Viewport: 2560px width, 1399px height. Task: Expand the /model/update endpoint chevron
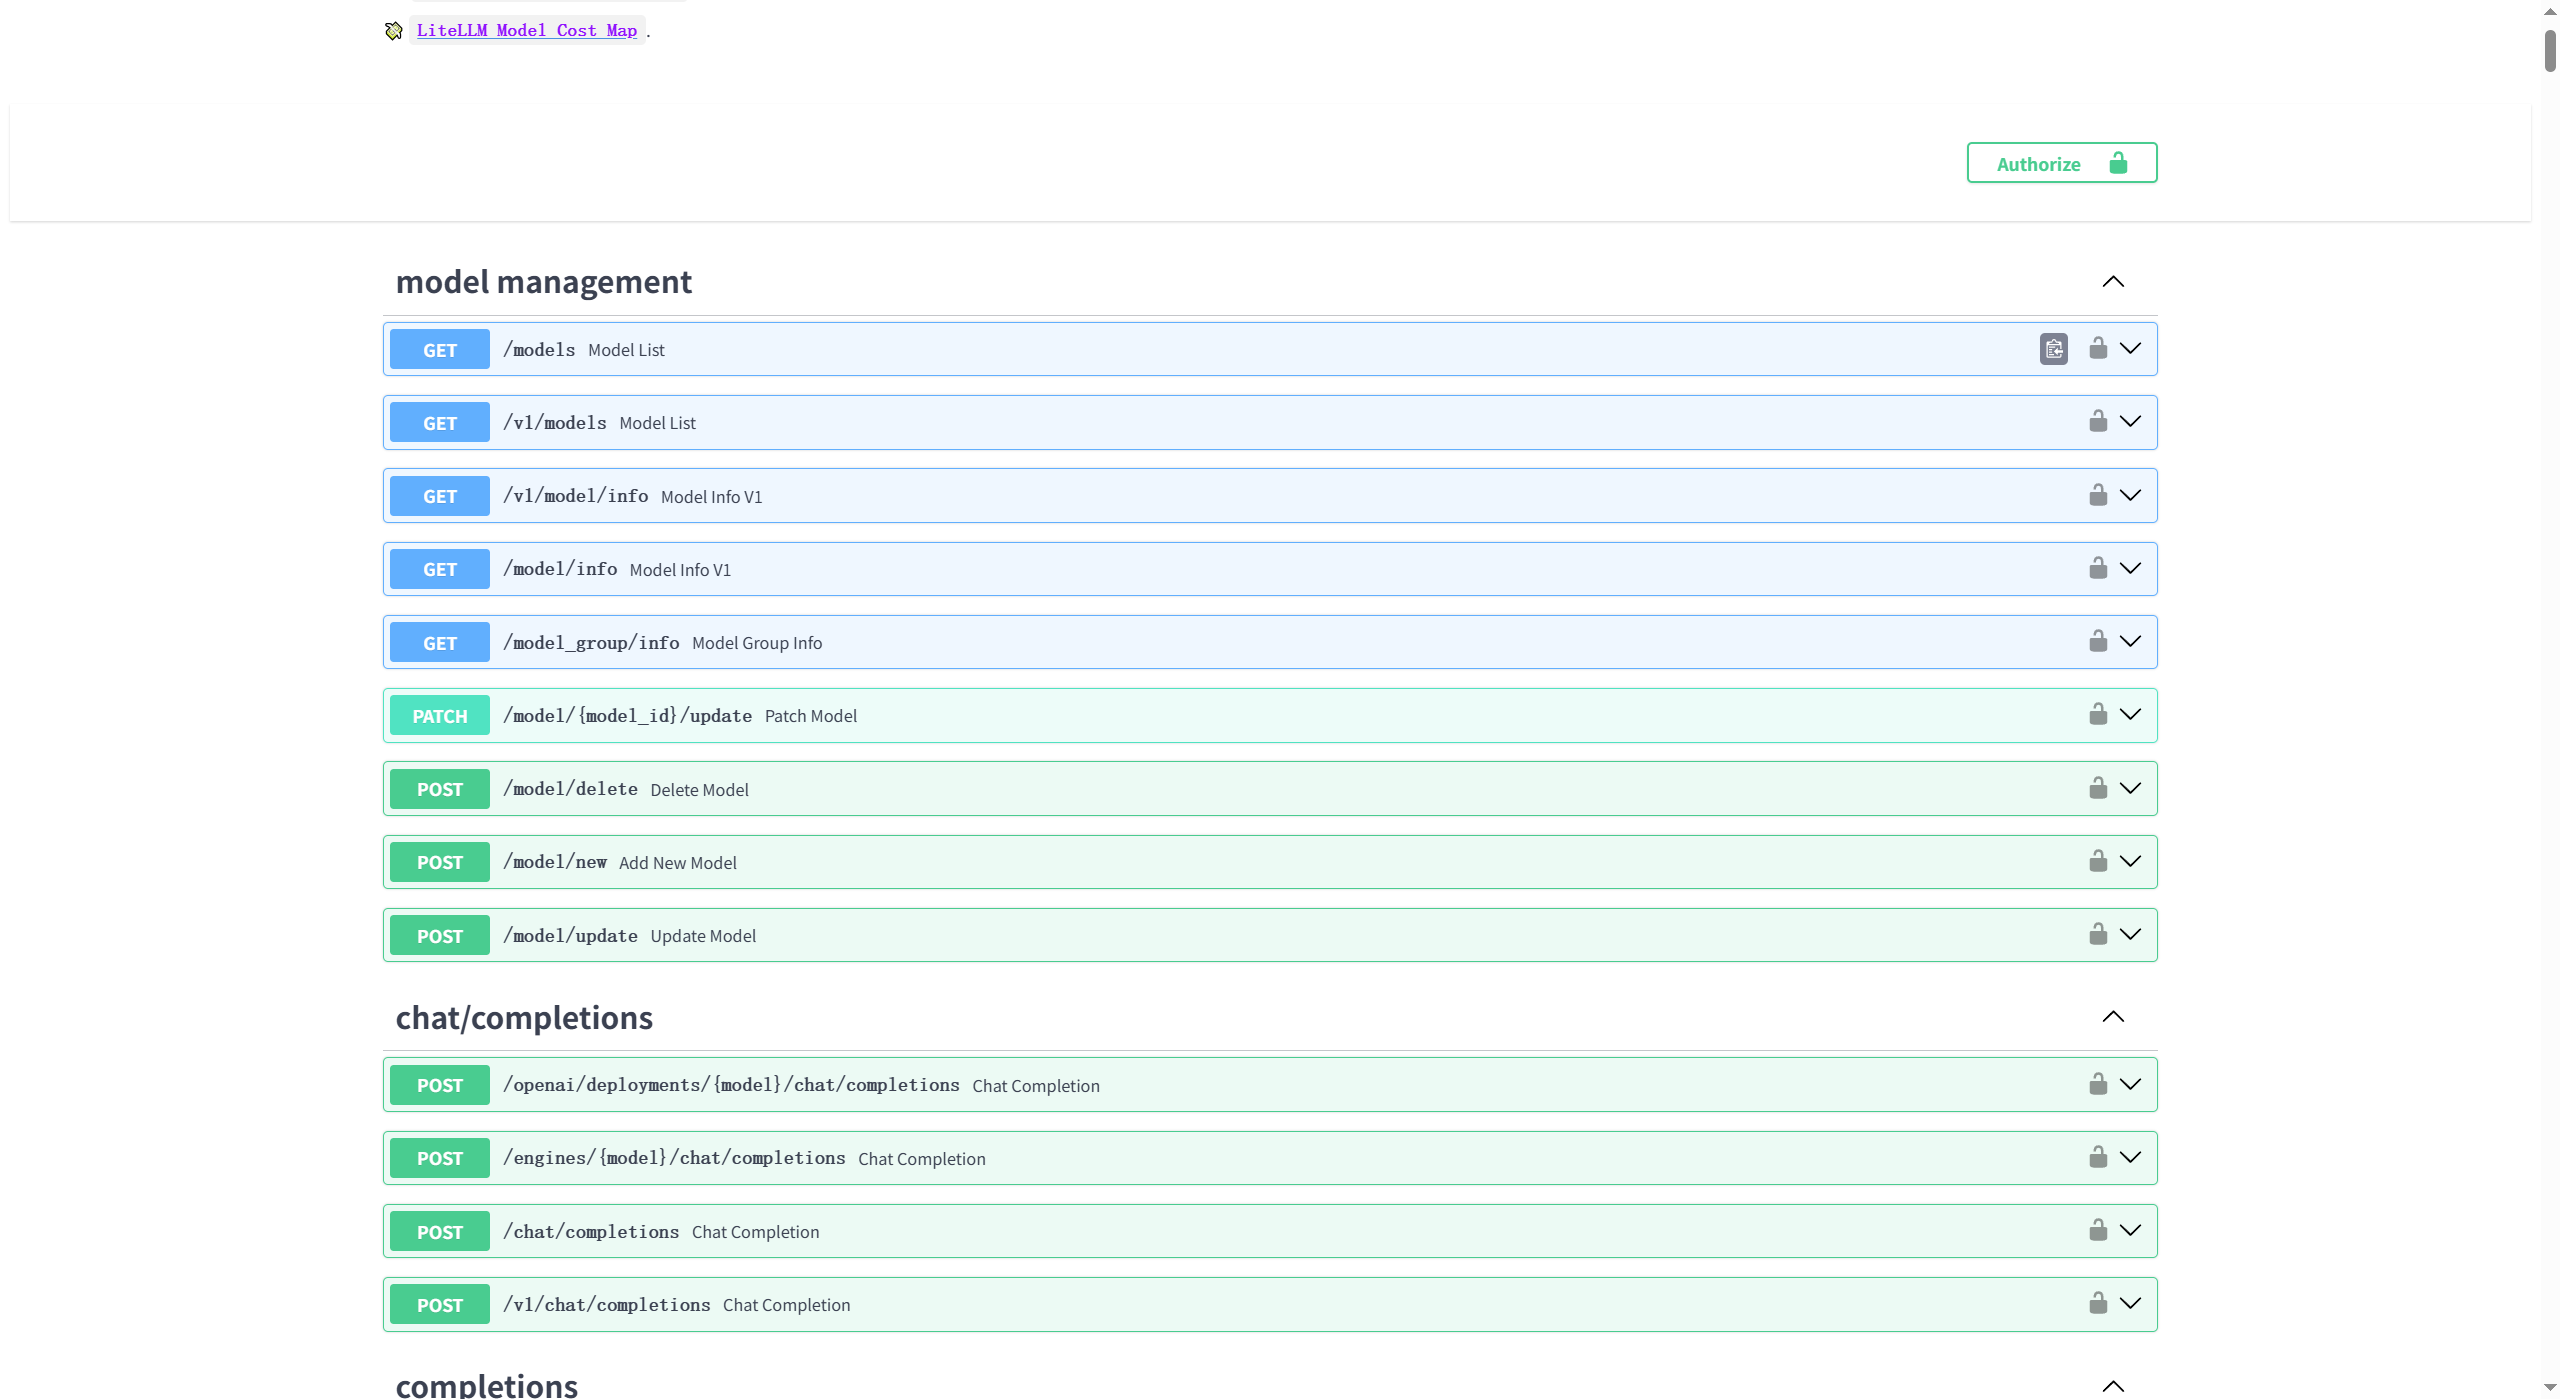(x=2130, y=934)
